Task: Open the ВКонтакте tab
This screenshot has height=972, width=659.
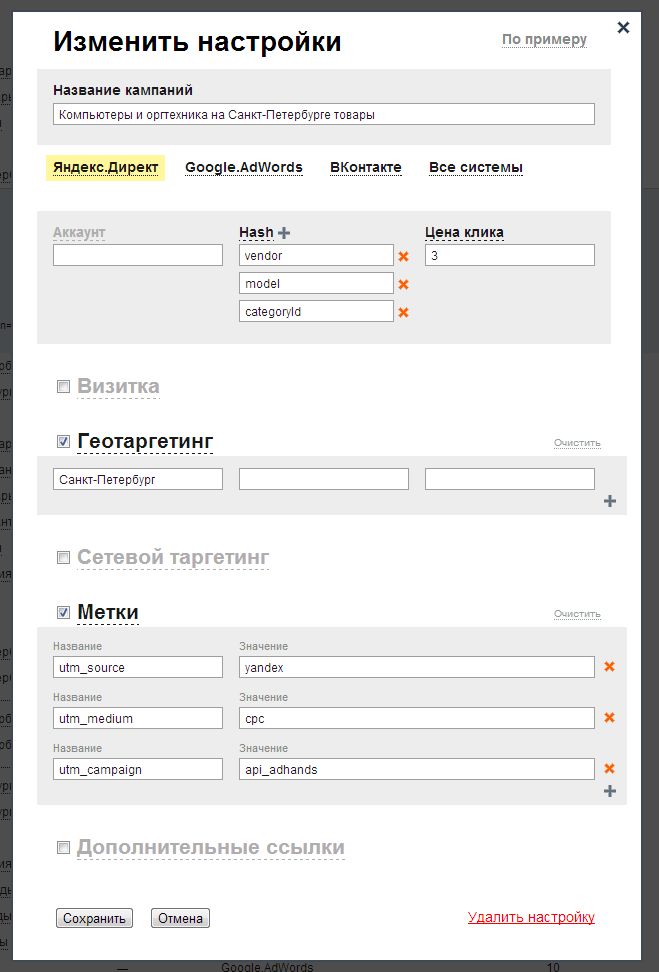Action: point(365,168)
